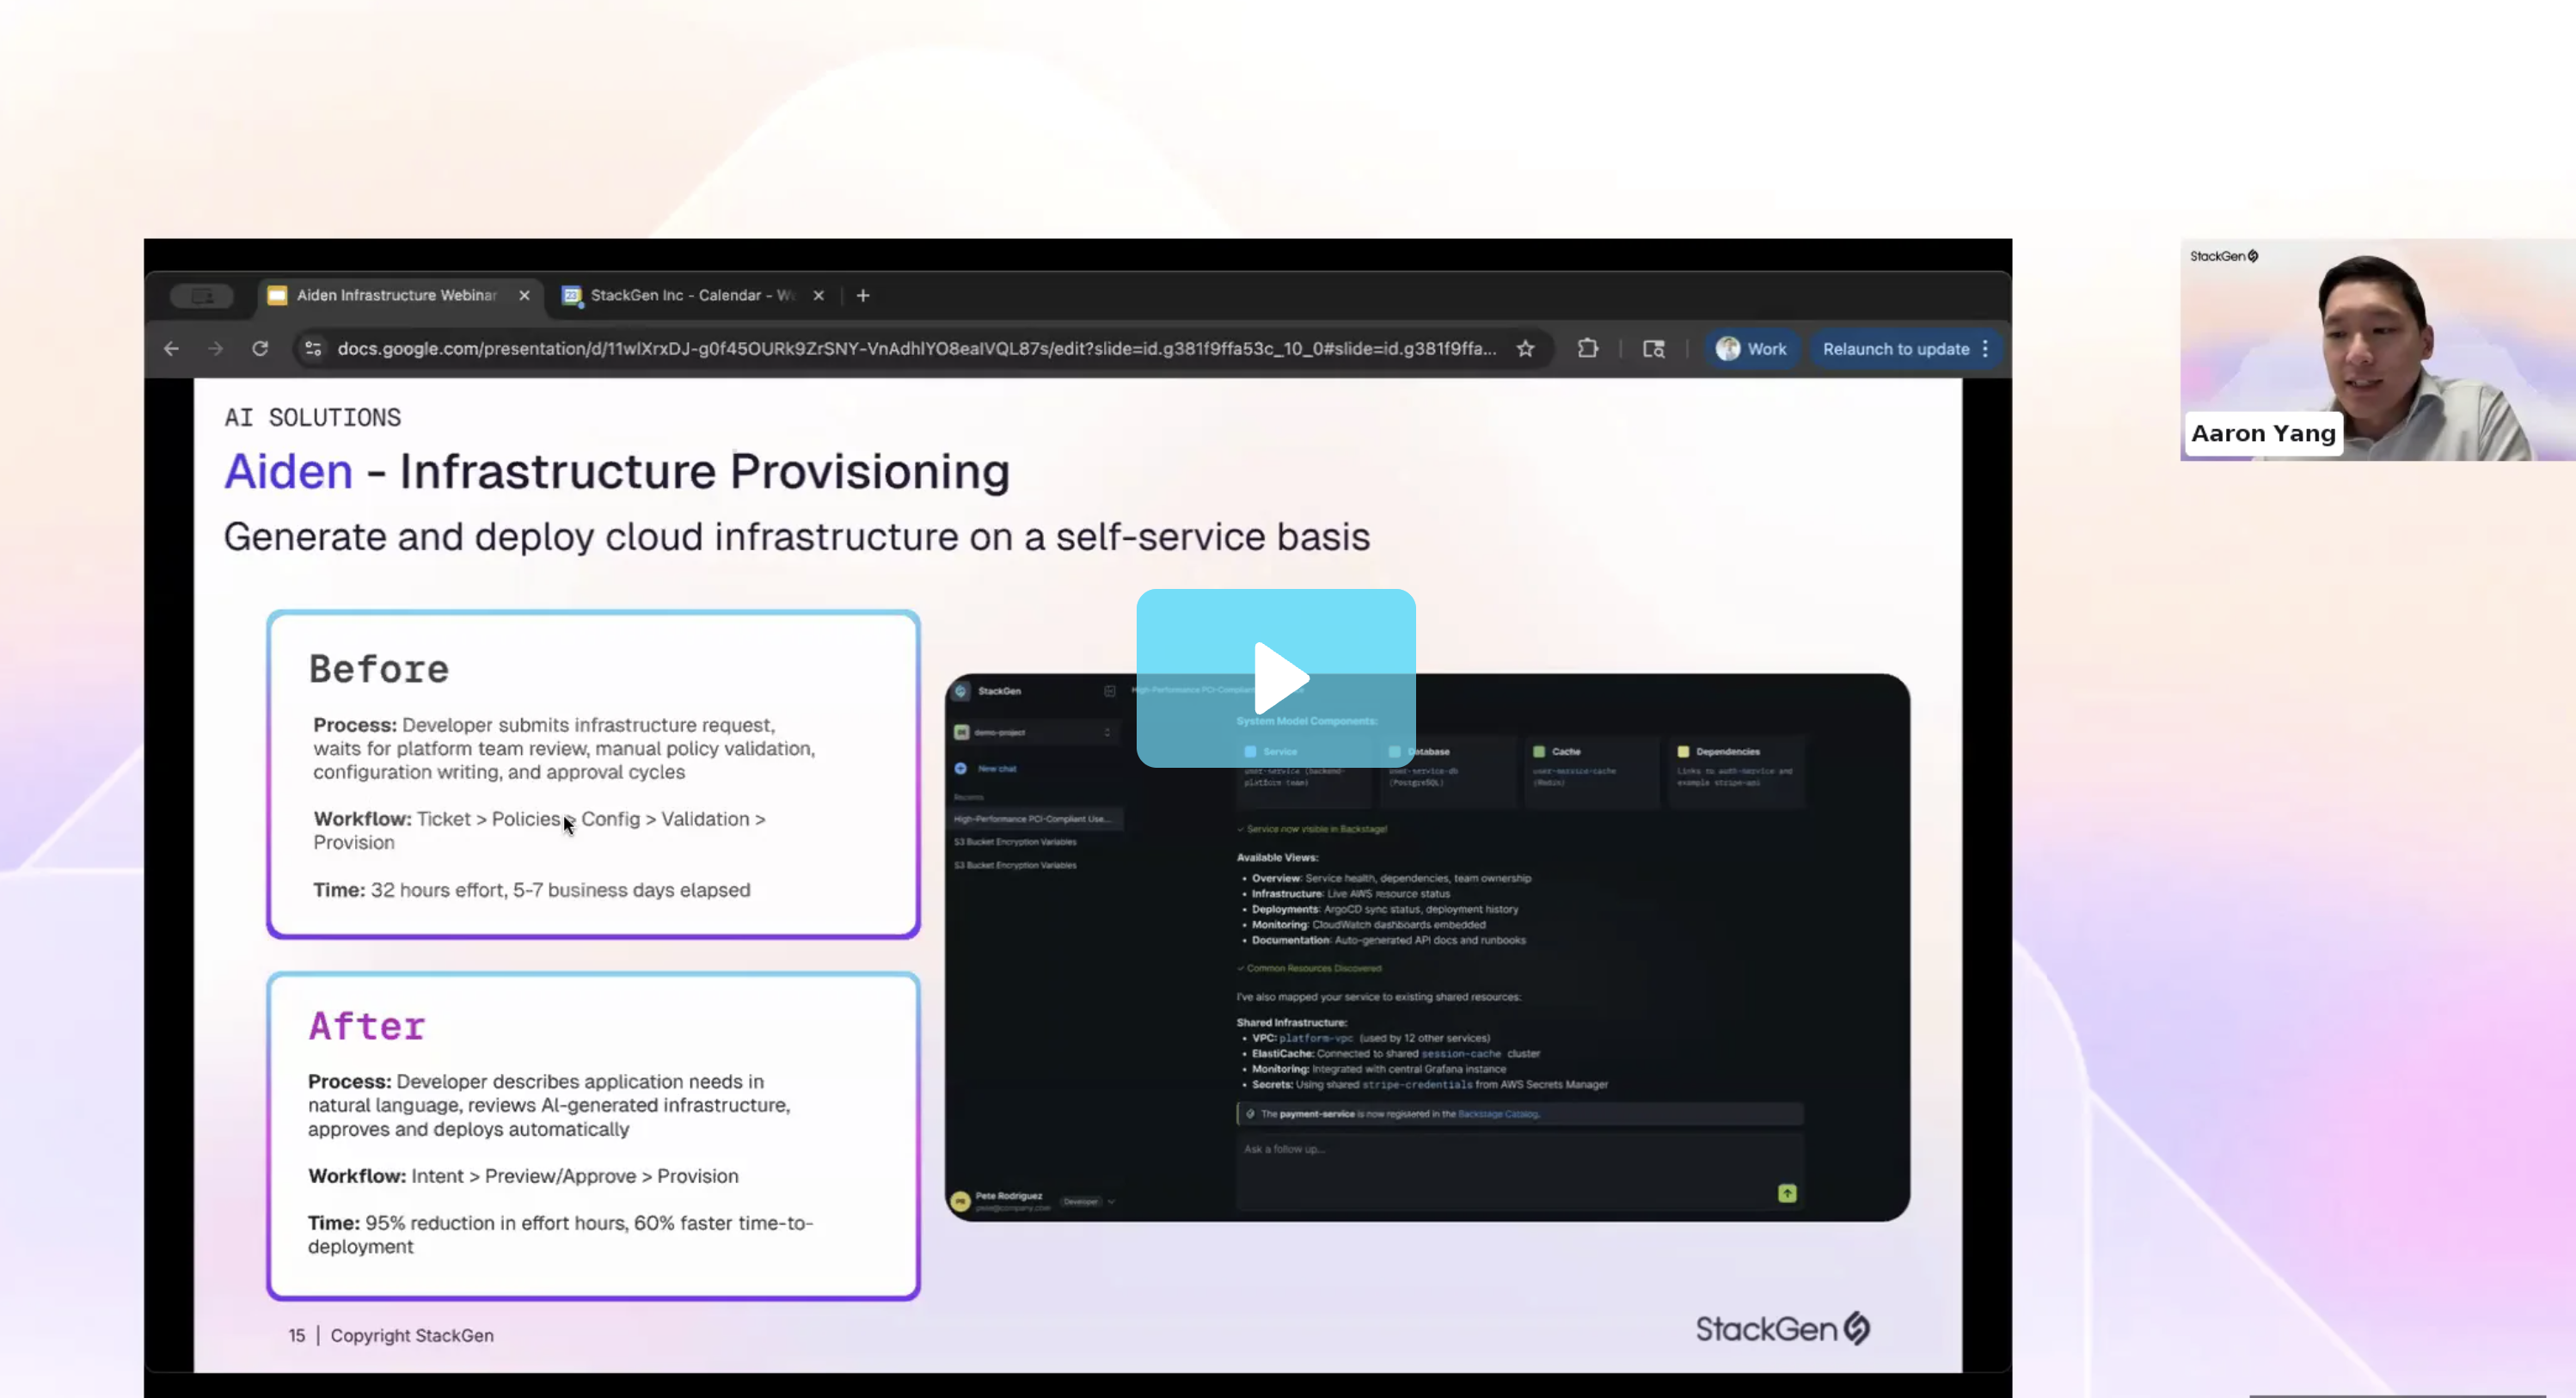
Task: Bookmark the page using the star icon
Action: tap(1526, 349)
